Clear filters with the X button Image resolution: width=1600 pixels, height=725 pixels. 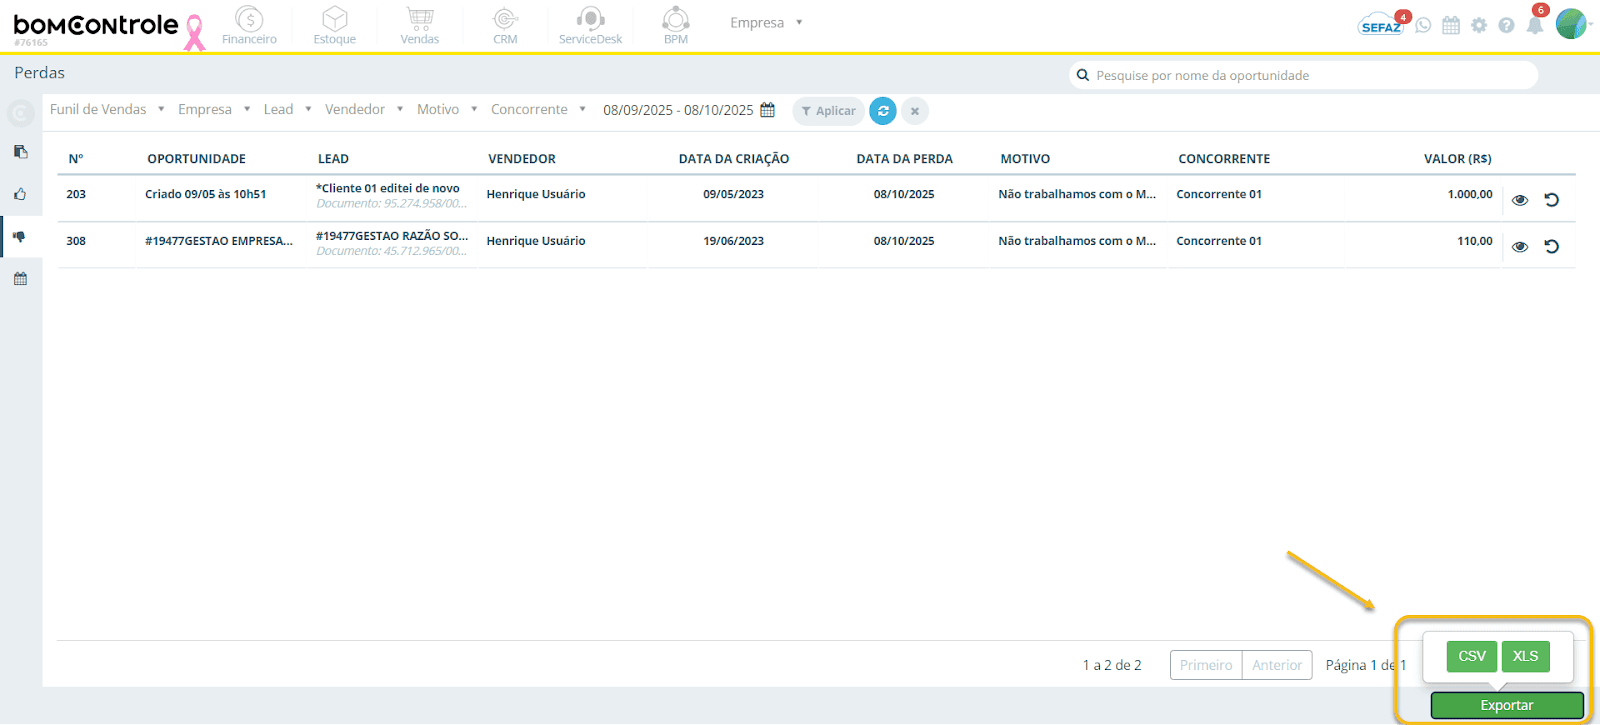click(915, 111)
